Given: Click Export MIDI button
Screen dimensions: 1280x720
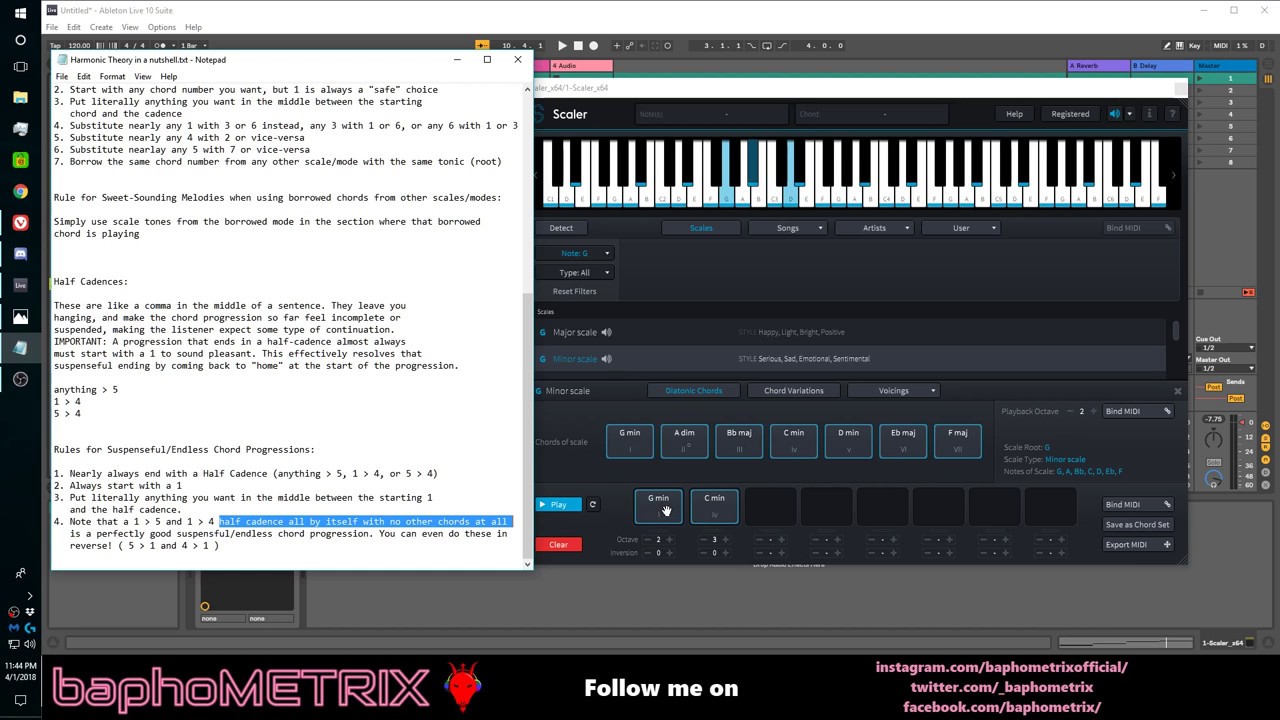Looking at the screenshot, I should pyautogui.click(x=1137, y=545).
